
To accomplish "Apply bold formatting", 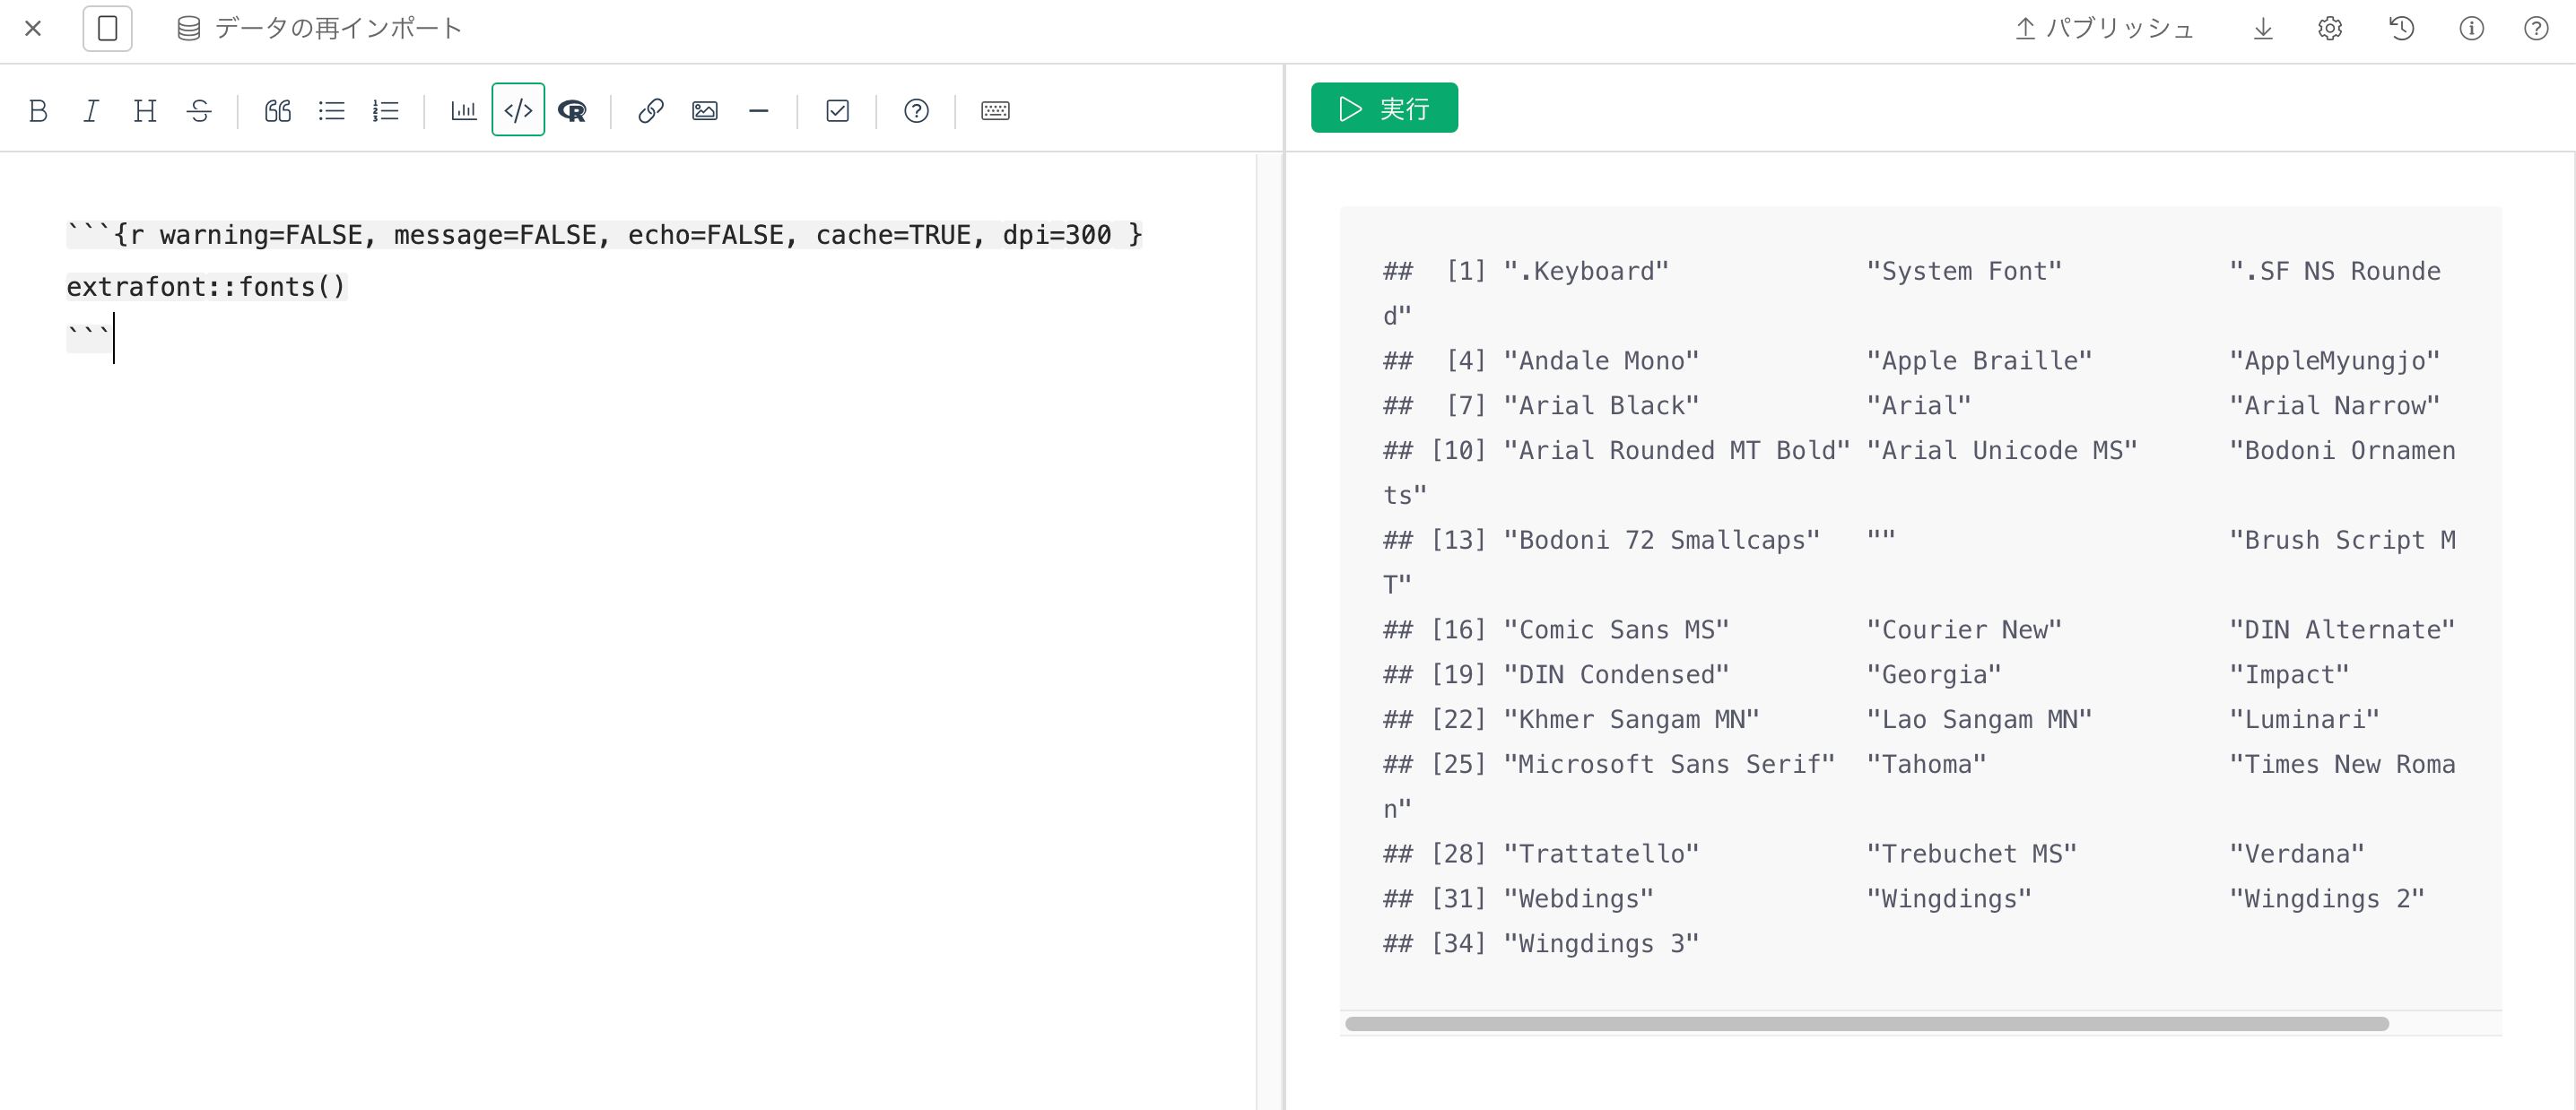I will [38, 110].
